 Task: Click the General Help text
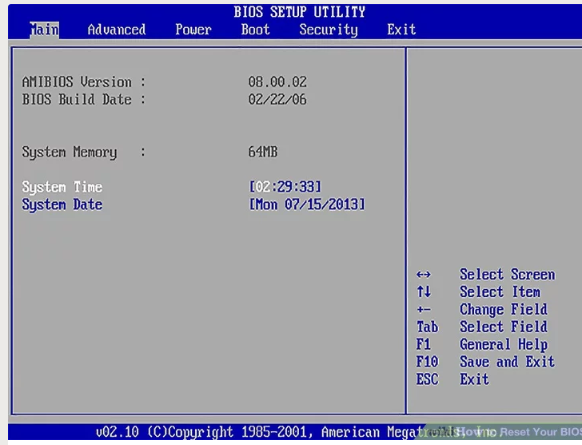point(504,344)
